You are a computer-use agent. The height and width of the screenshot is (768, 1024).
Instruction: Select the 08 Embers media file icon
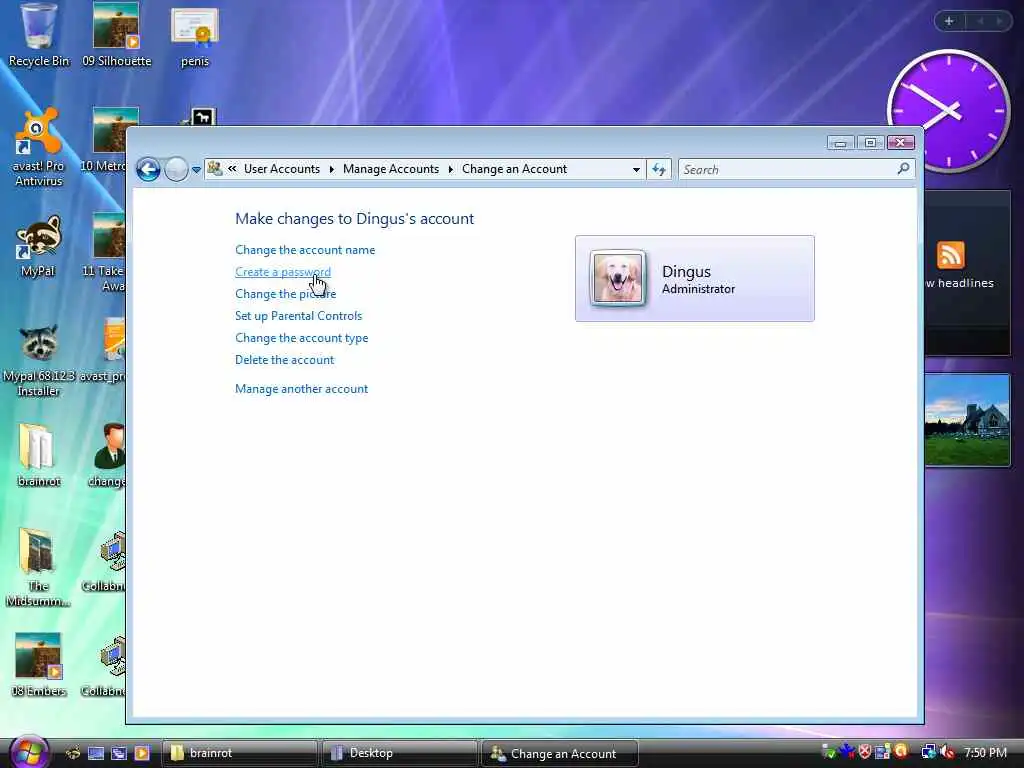click(39, 665)
